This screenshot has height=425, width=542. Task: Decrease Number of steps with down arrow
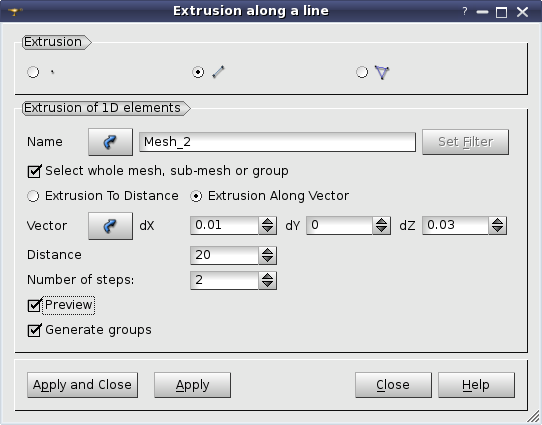(268, 284)
